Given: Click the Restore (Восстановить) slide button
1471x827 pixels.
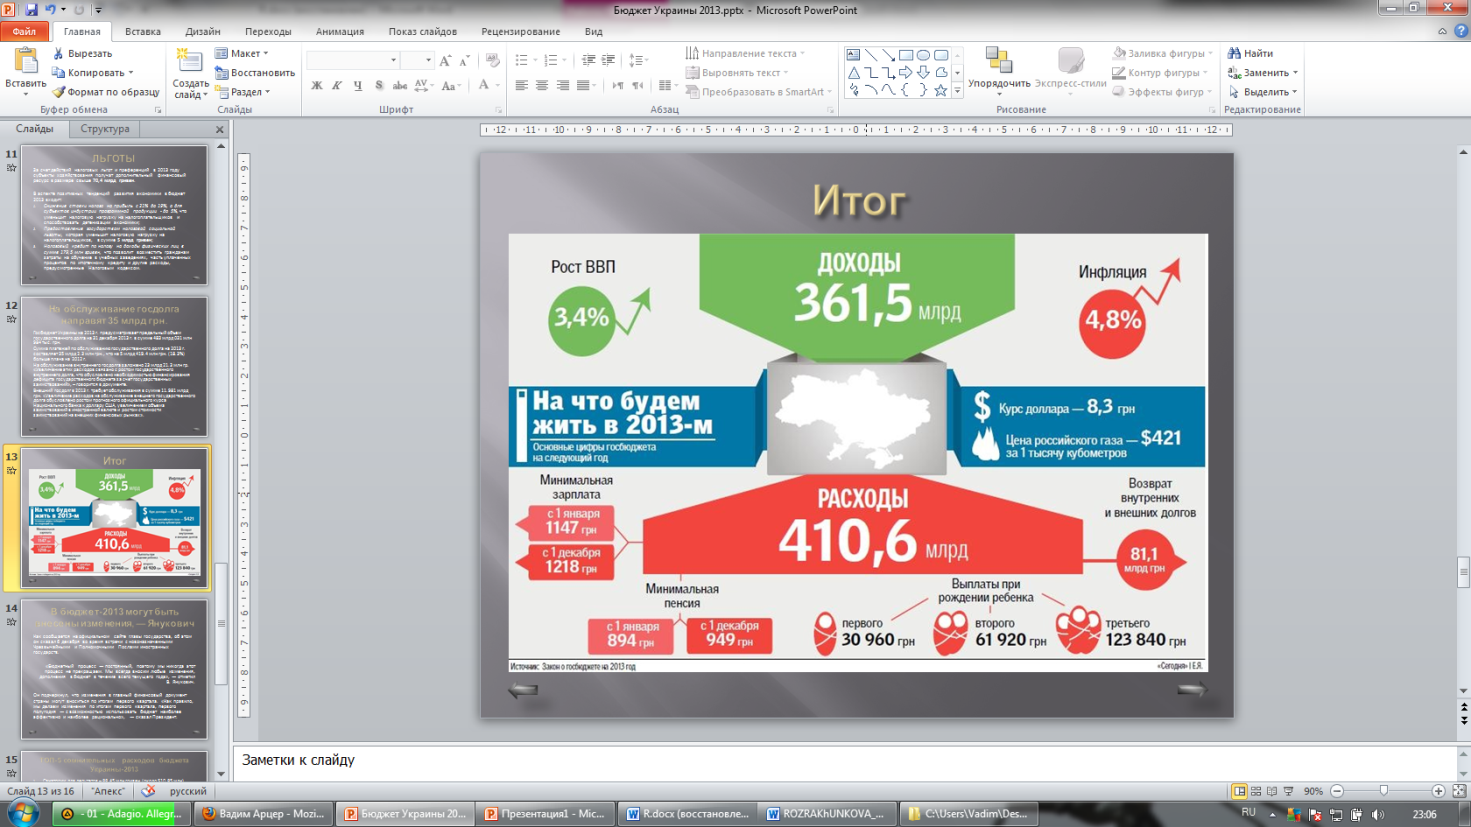Looking at the screenshot, I should [255, 73].
